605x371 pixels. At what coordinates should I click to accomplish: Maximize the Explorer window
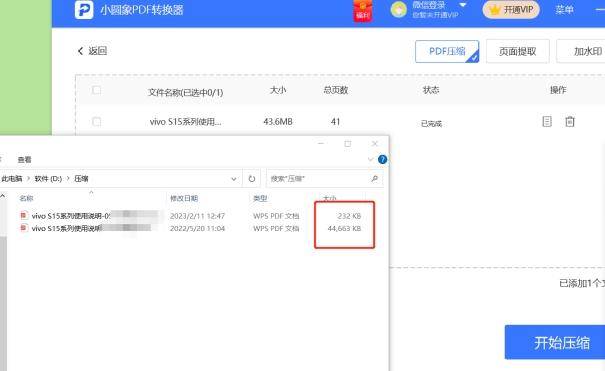pyautogui.click(x=348, y=143)
